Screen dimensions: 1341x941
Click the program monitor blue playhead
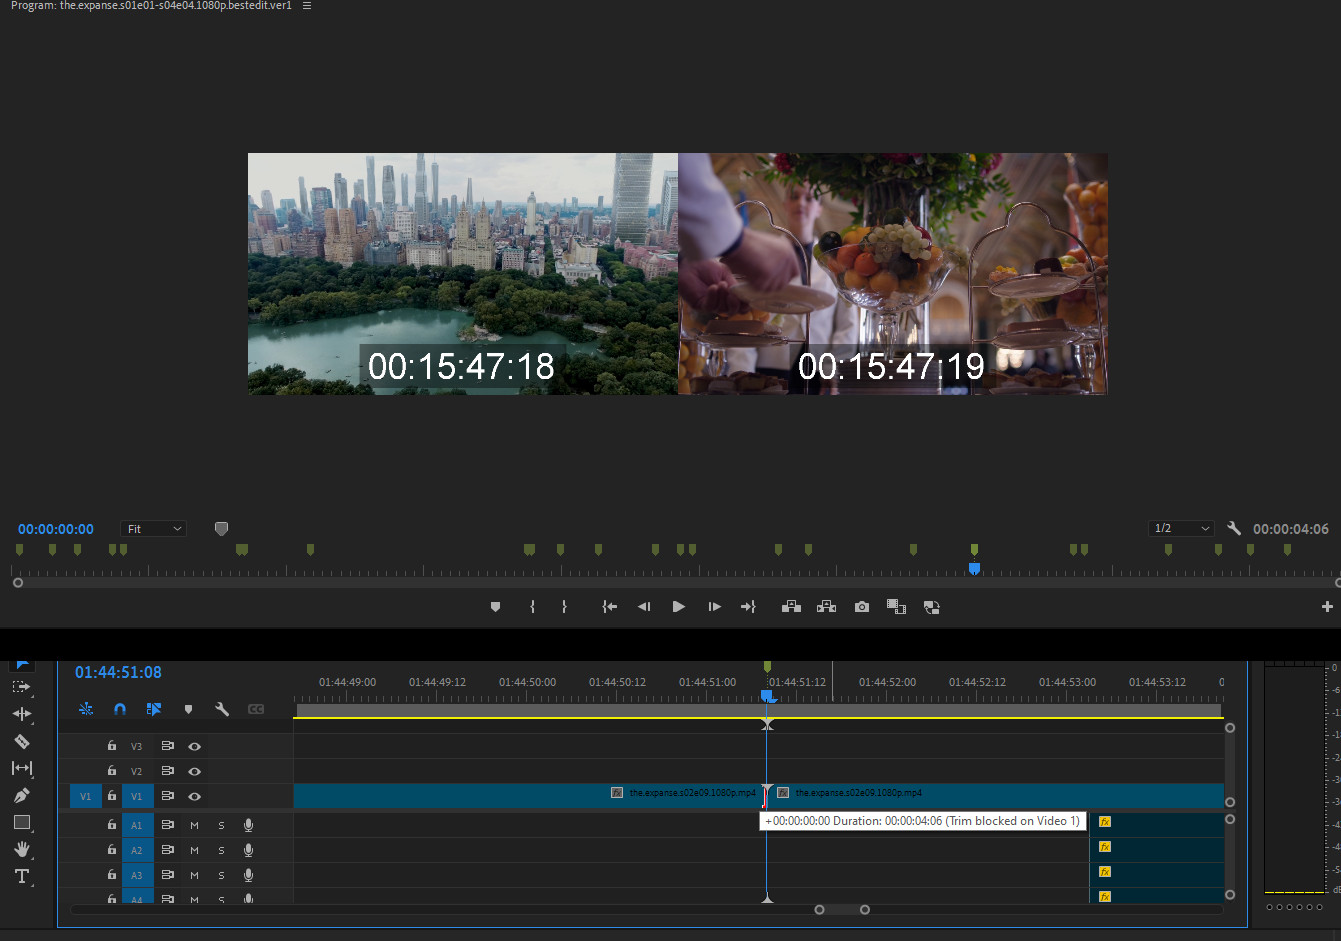[x=974, y=568]
